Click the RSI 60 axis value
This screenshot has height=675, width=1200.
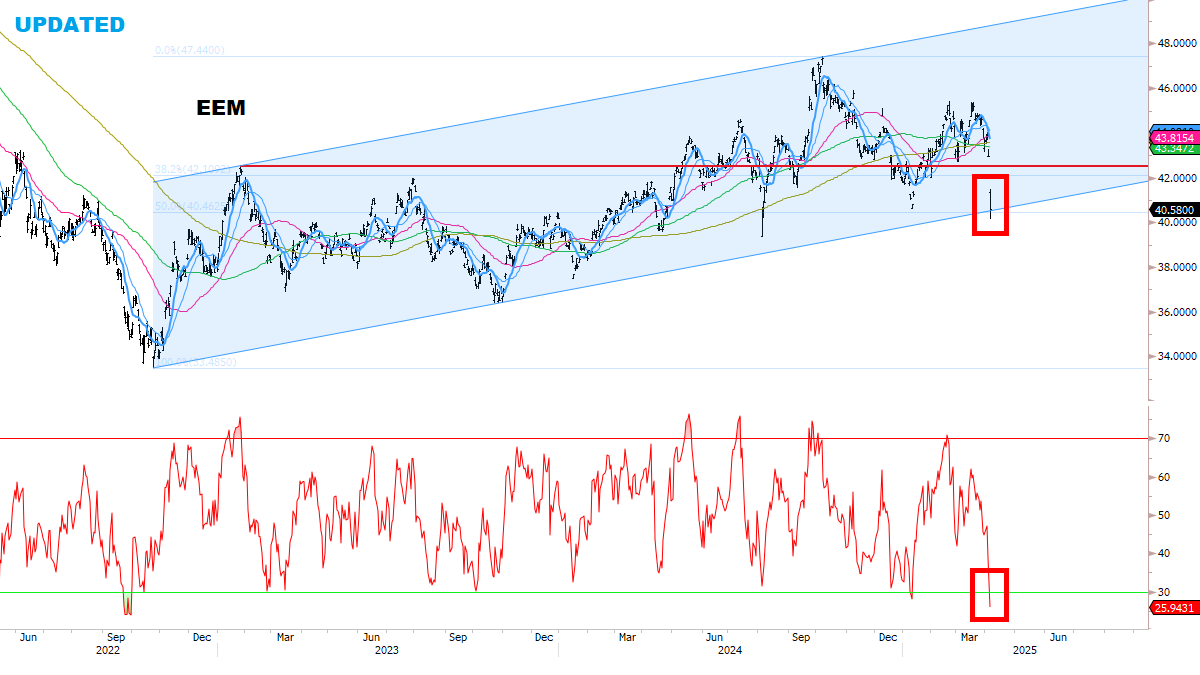1163,477
